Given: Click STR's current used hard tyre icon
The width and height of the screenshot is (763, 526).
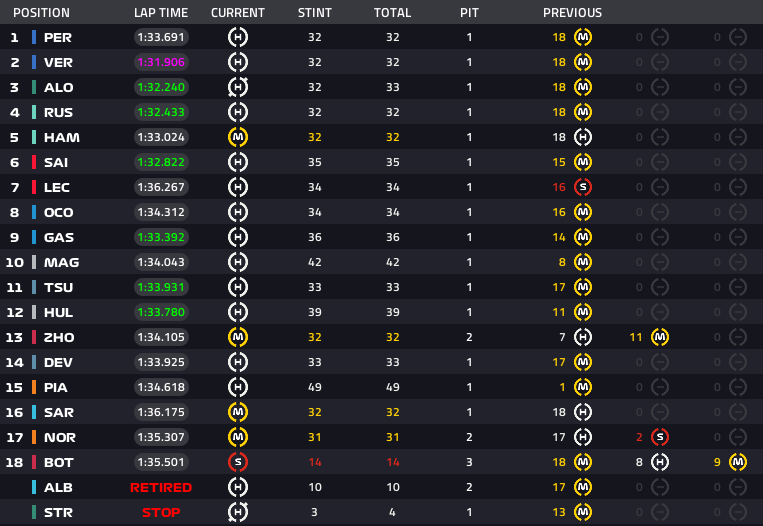Looking at the screenshot, I should 238,512.
